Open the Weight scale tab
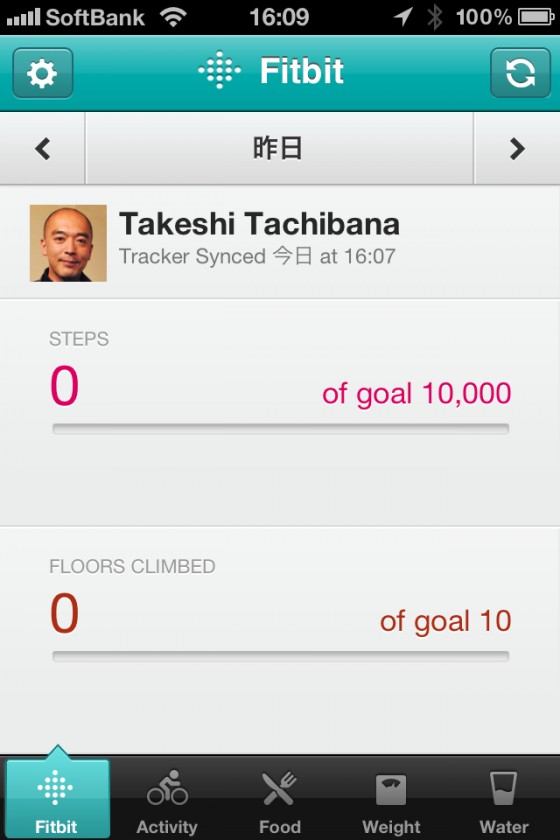The height and width of the screenshot is (840, 560). click(391, 800)
